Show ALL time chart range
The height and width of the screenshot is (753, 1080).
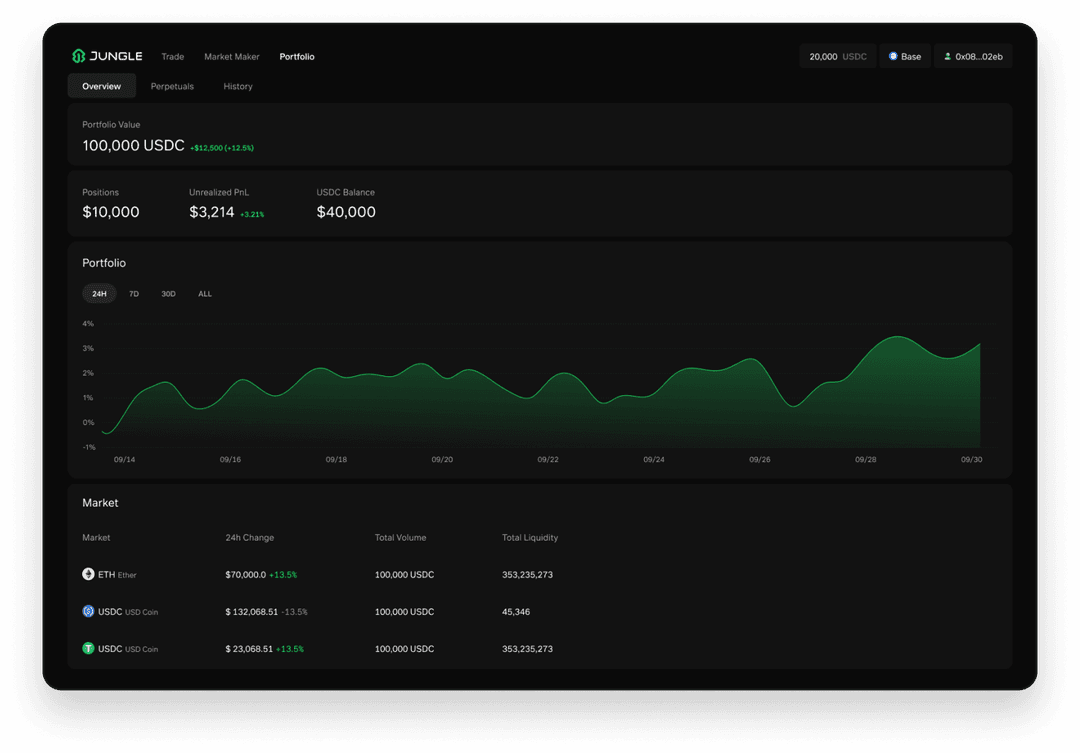click(205, 294)
